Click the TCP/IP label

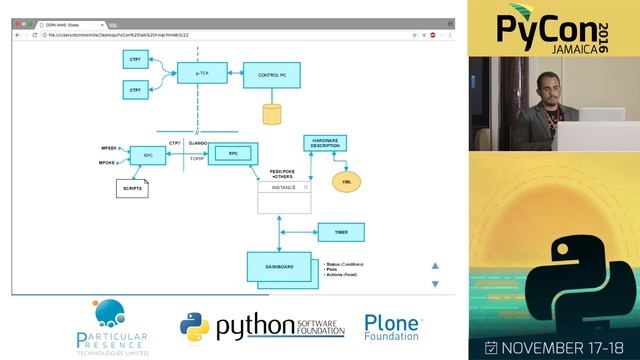pyautogui.click(x=197, y=158)
